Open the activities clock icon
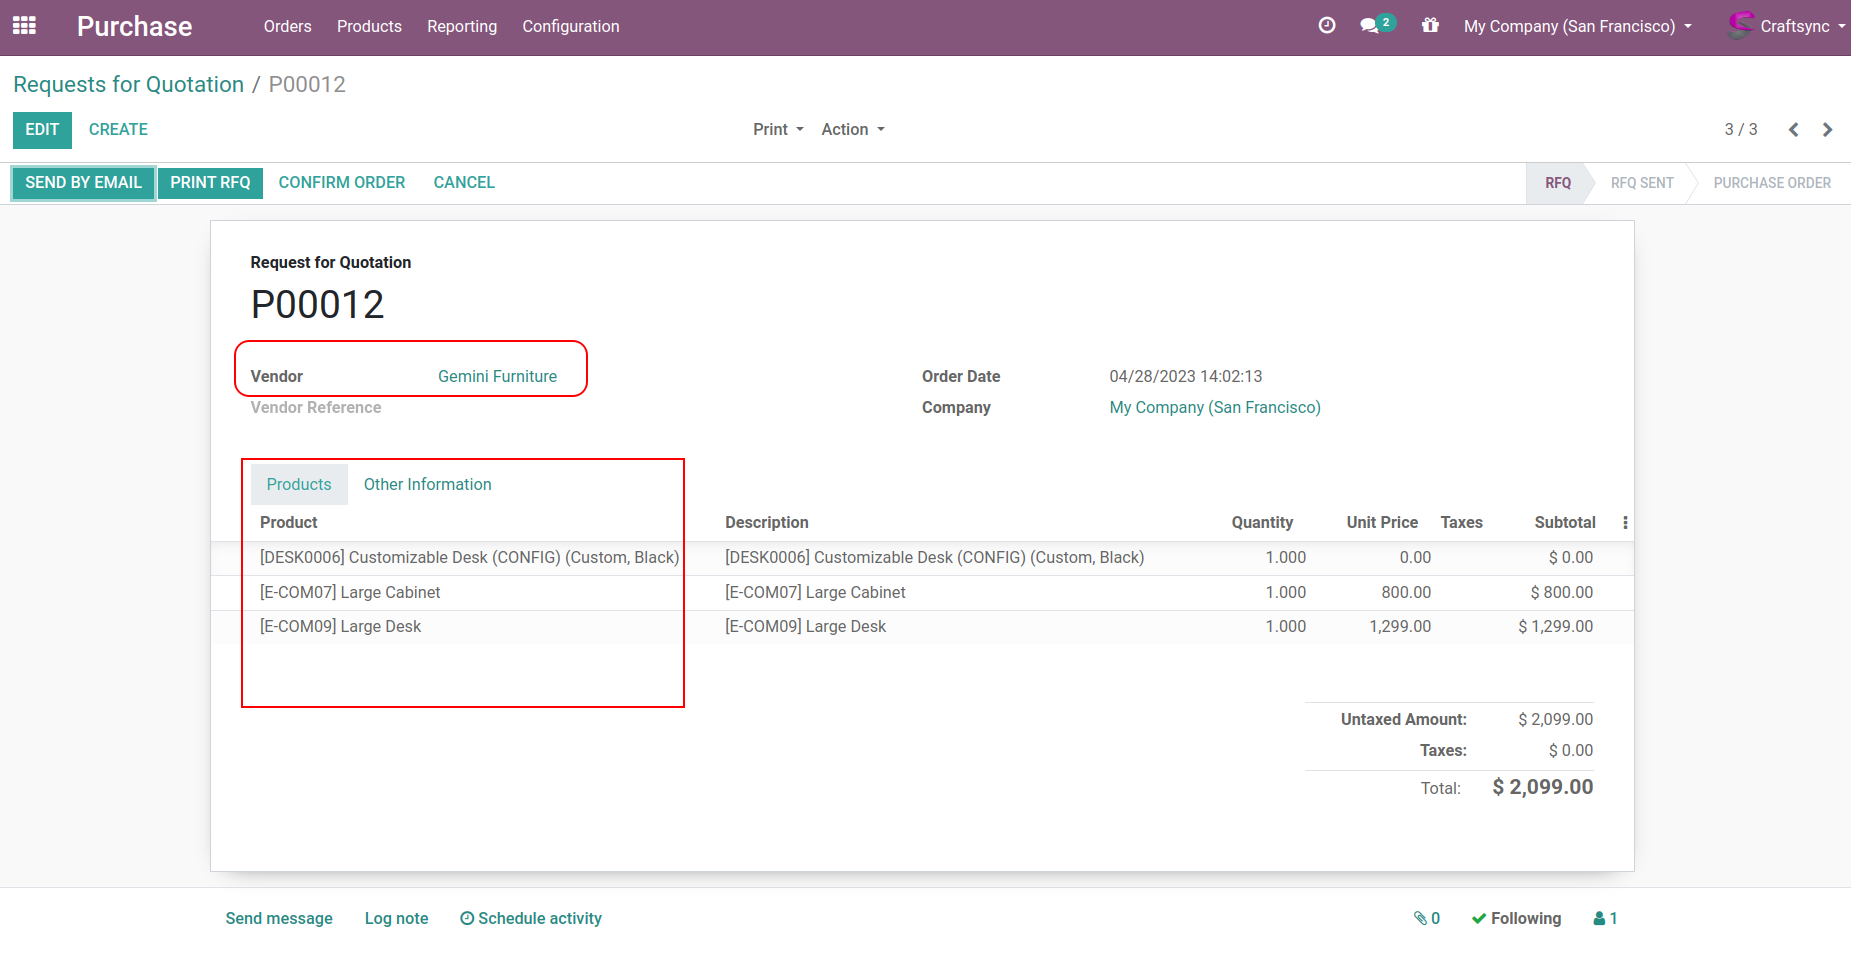 coord(1327,26)
